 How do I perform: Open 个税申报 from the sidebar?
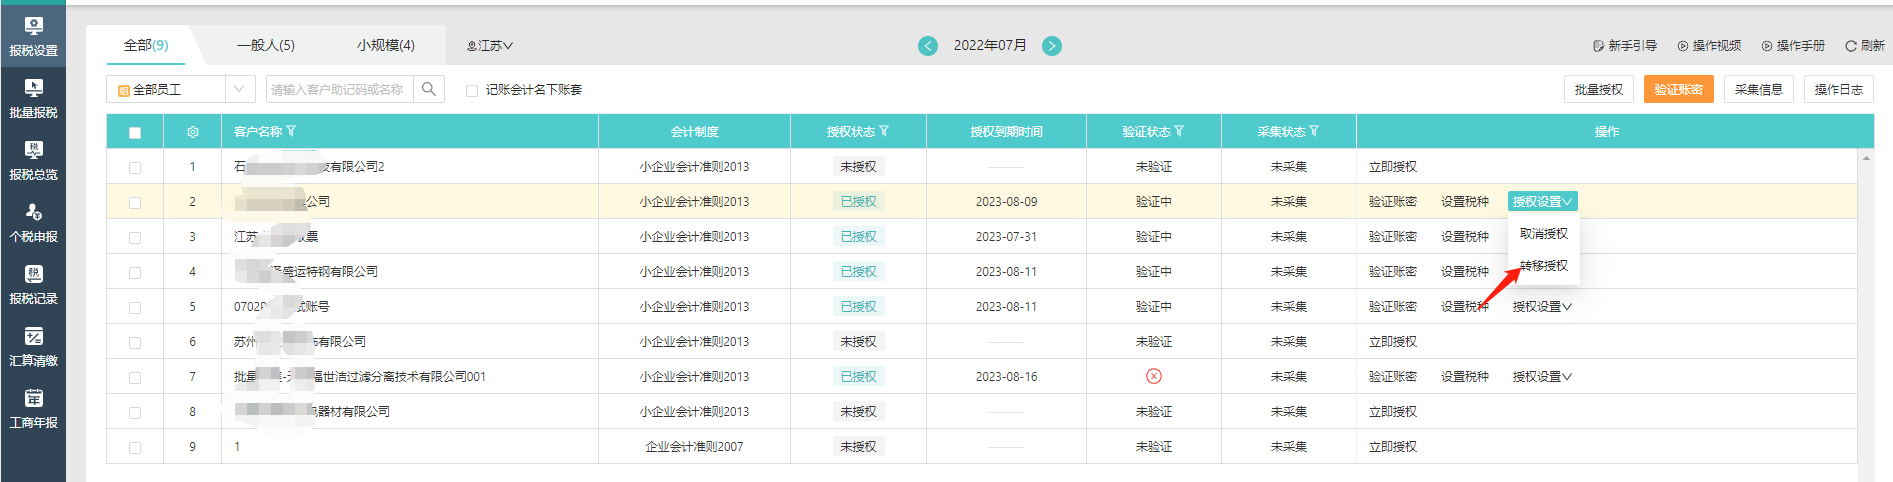point(33,222)
